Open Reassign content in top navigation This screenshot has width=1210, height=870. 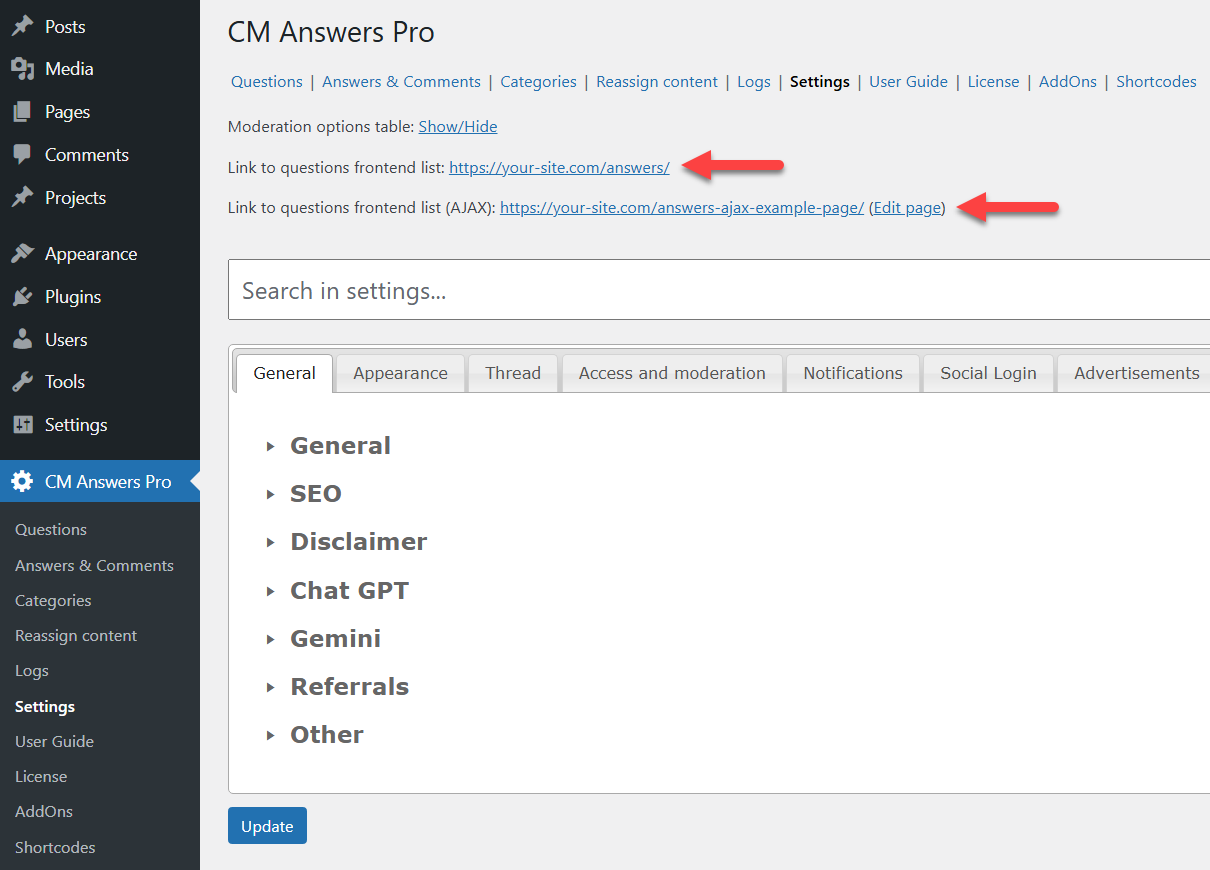point(657,82)
